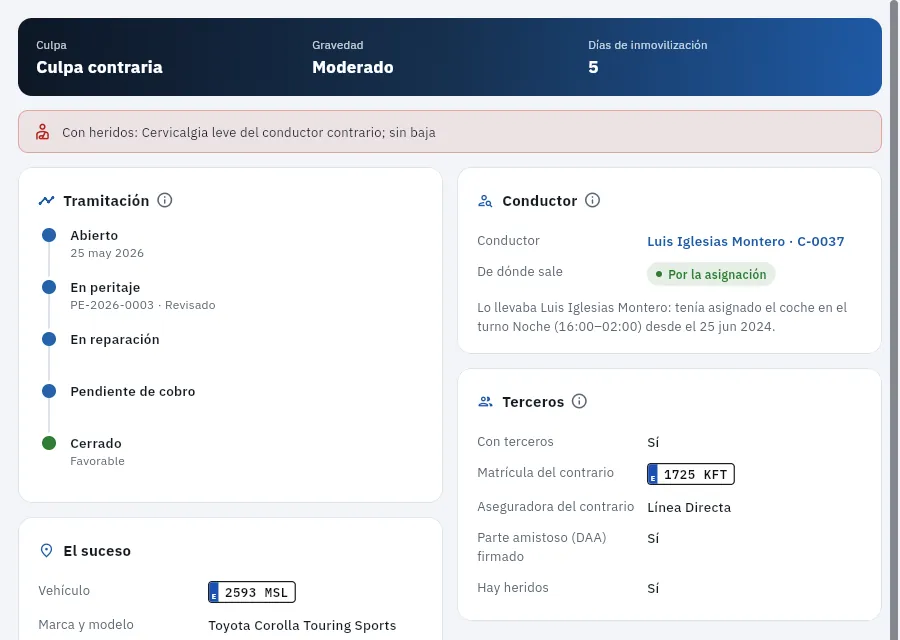This screenshot has height=640, width=900.
Task: Click the info icon next to Terceros
Action: pyautogui.click(x=579, y=401)
